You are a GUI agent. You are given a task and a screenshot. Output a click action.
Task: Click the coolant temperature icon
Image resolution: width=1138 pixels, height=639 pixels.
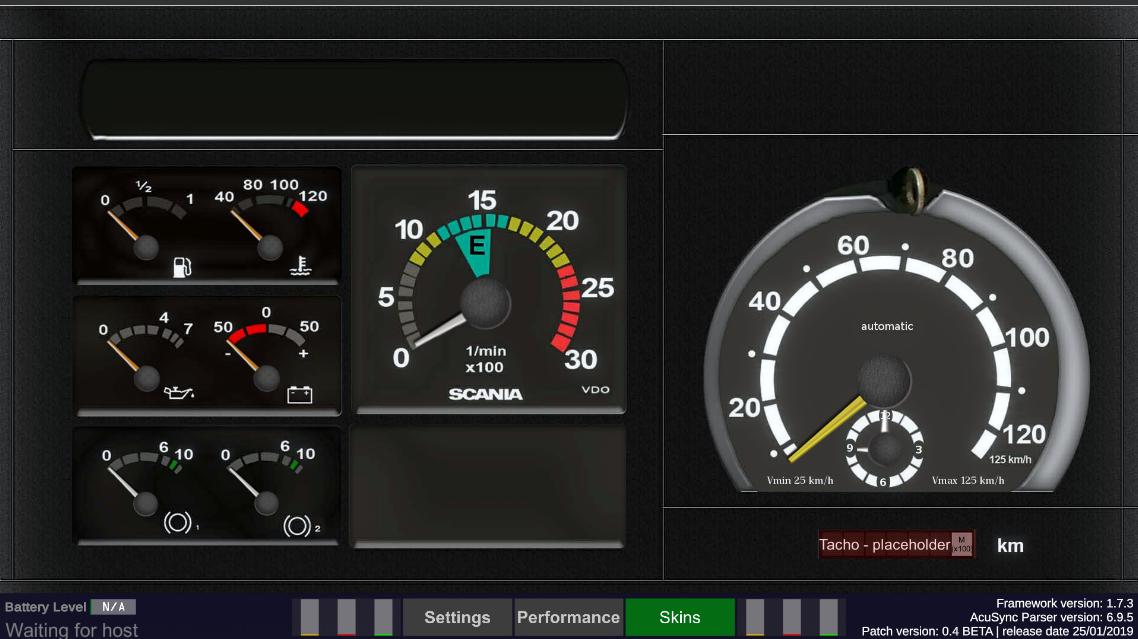point(299,266)
